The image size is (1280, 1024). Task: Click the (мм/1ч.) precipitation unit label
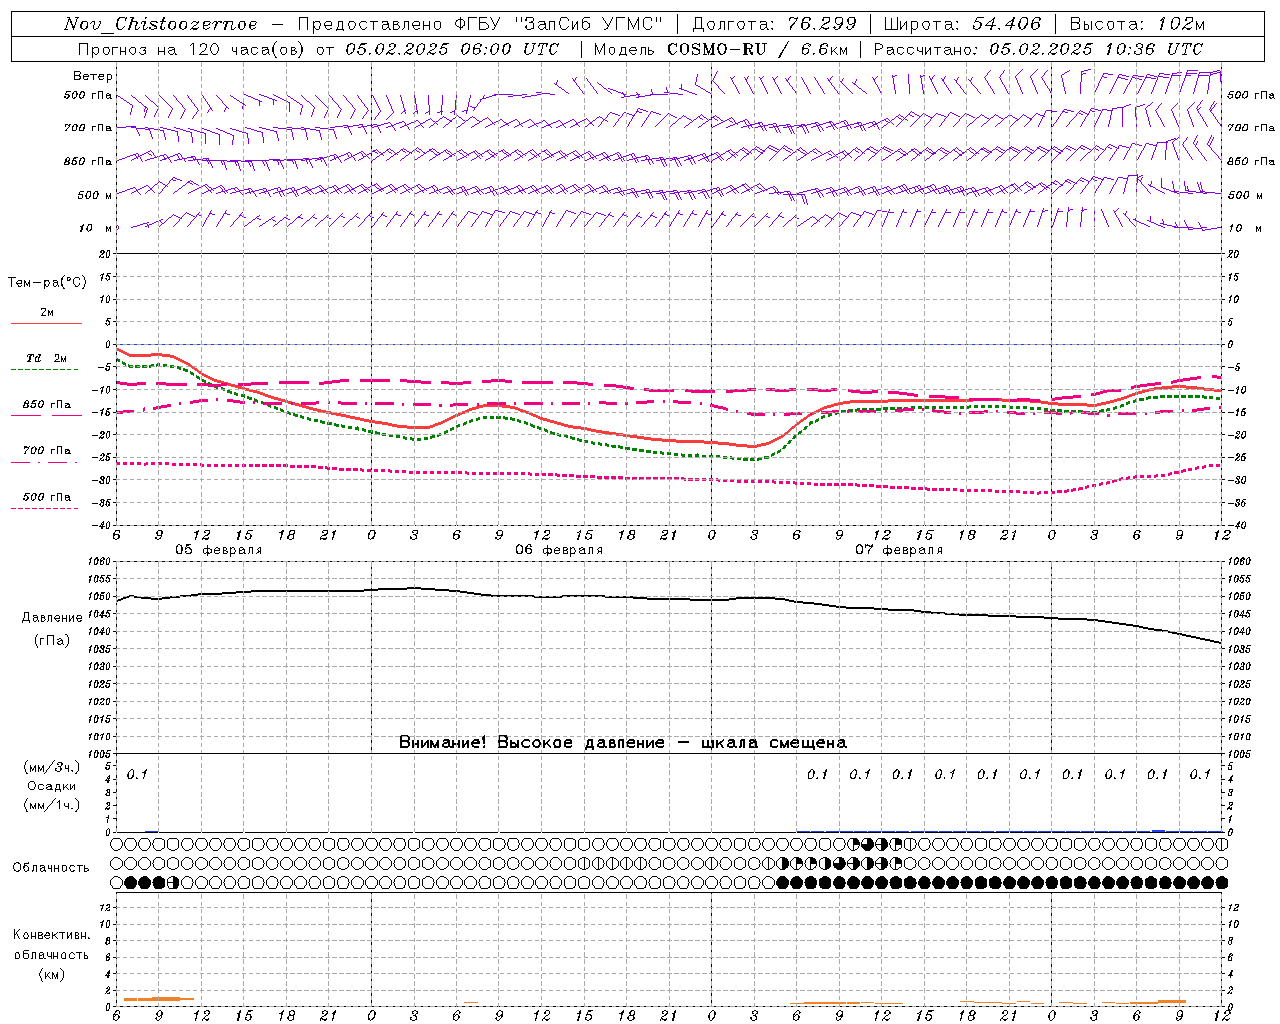52,804
